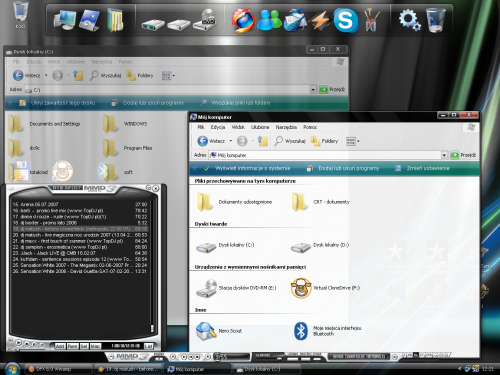Select playlist track 15. Arena 06.07.2007
This screenshot has width=500, height=375.
[80, 204]
